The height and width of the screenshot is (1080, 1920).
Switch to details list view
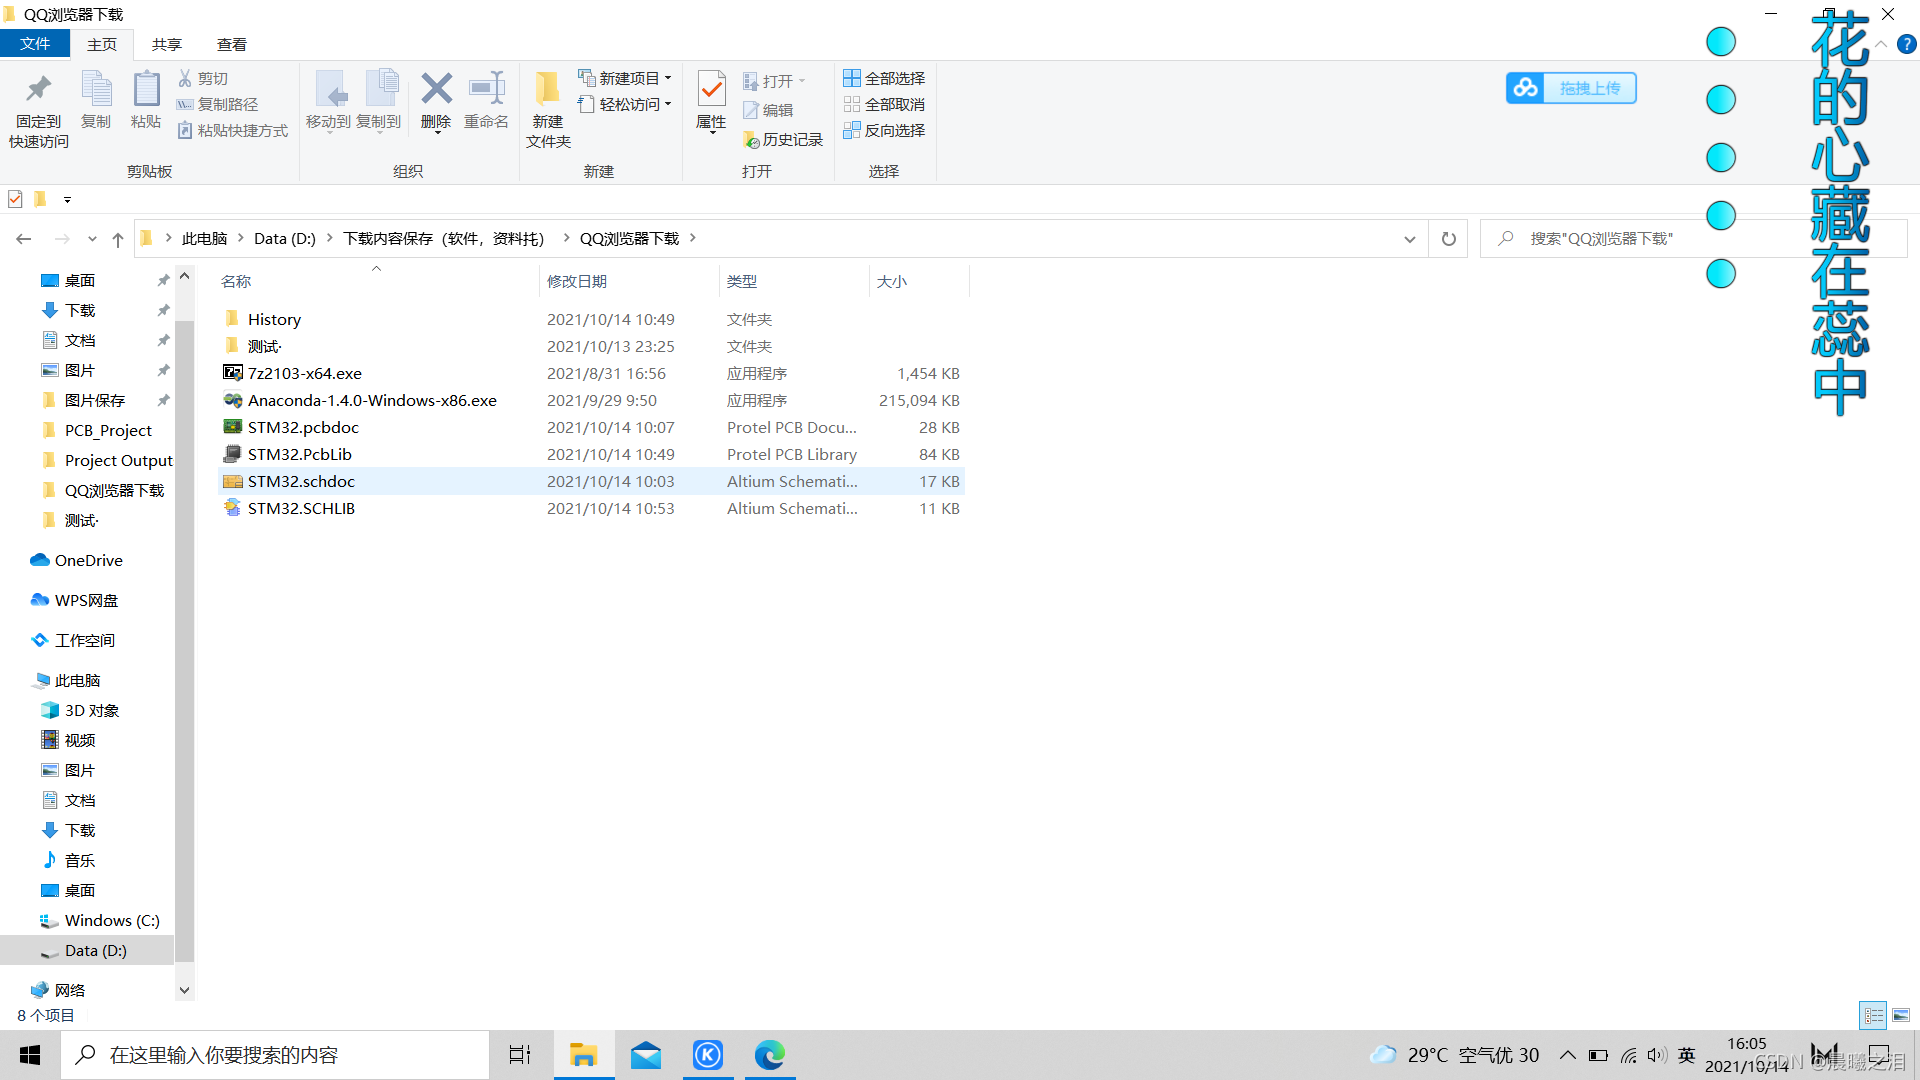tap(1873, 1015)
